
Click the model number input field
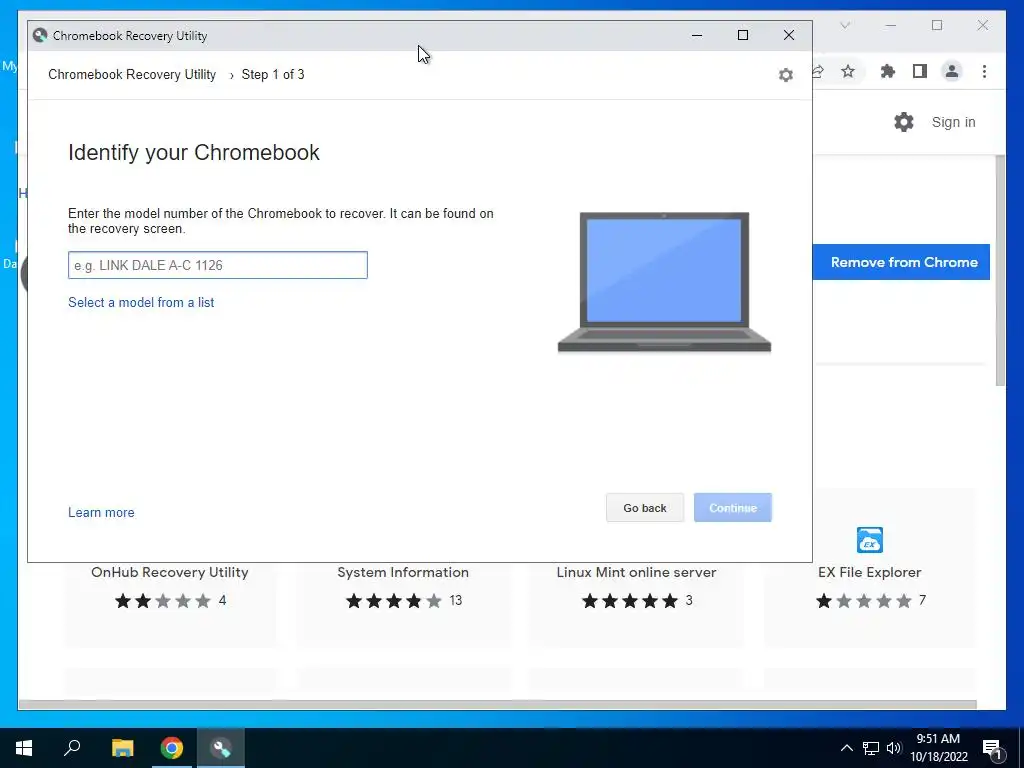[x=217, y=265]
